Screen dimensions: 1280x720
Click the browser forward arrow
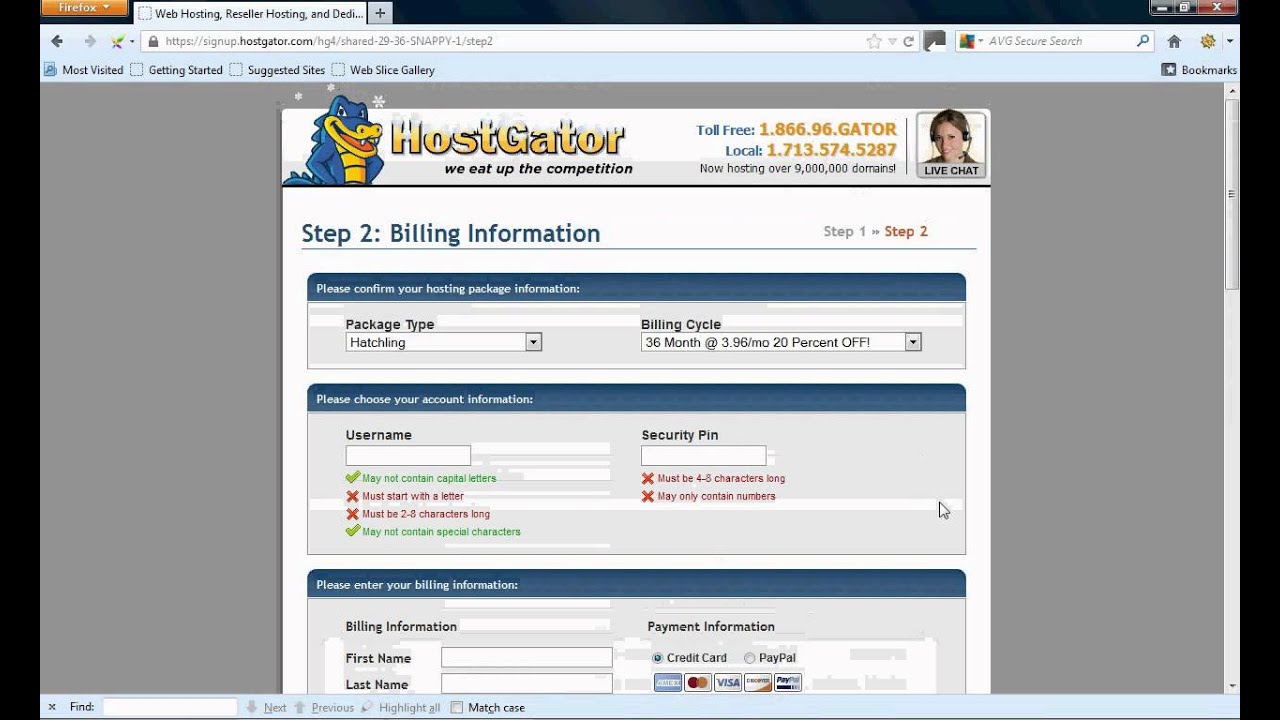(90, 41)
